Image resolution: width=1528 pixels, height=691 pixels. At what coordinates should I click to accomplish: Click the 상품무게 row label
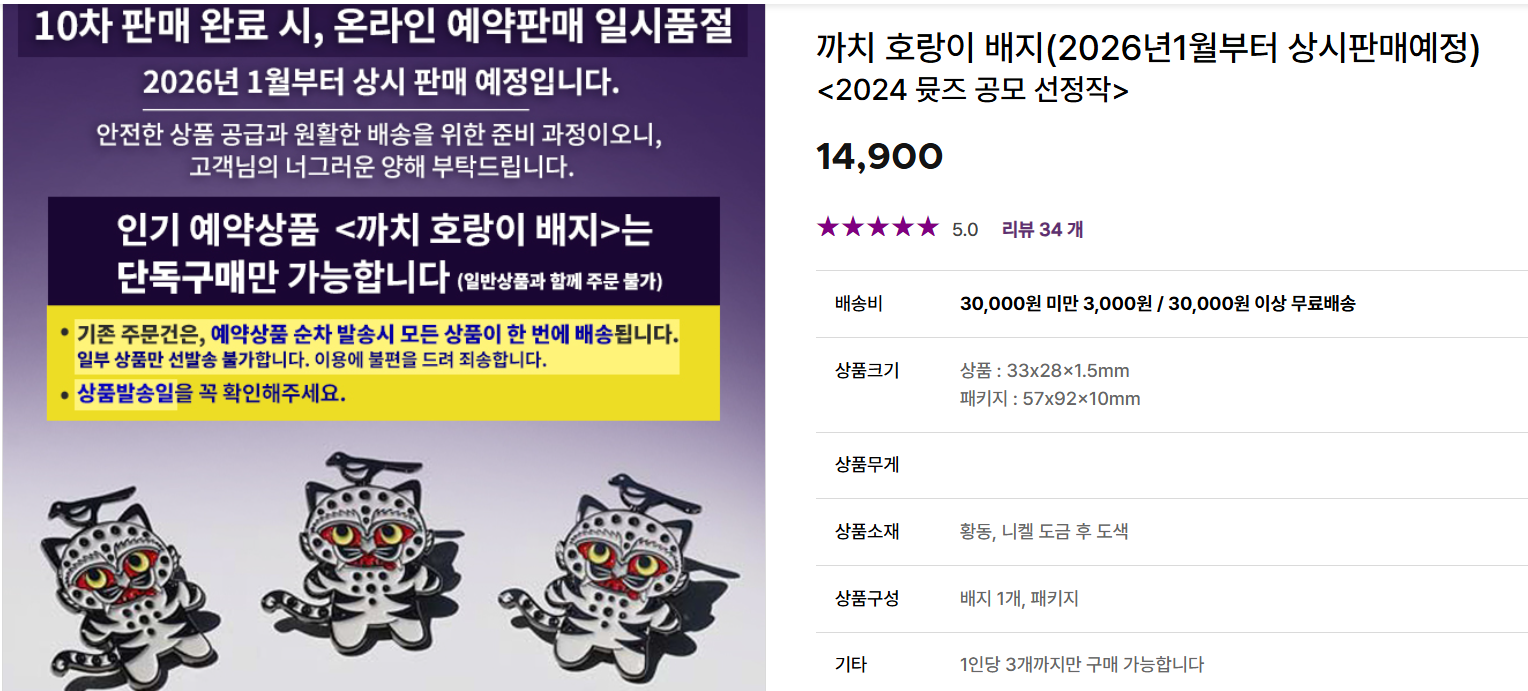tap(867, 465)
